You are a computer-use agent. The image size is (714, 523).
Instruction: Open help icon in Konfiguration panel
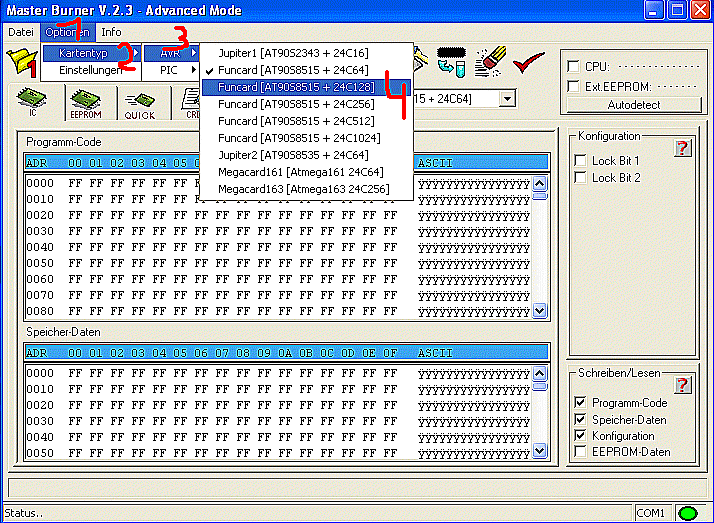[683, 148]
